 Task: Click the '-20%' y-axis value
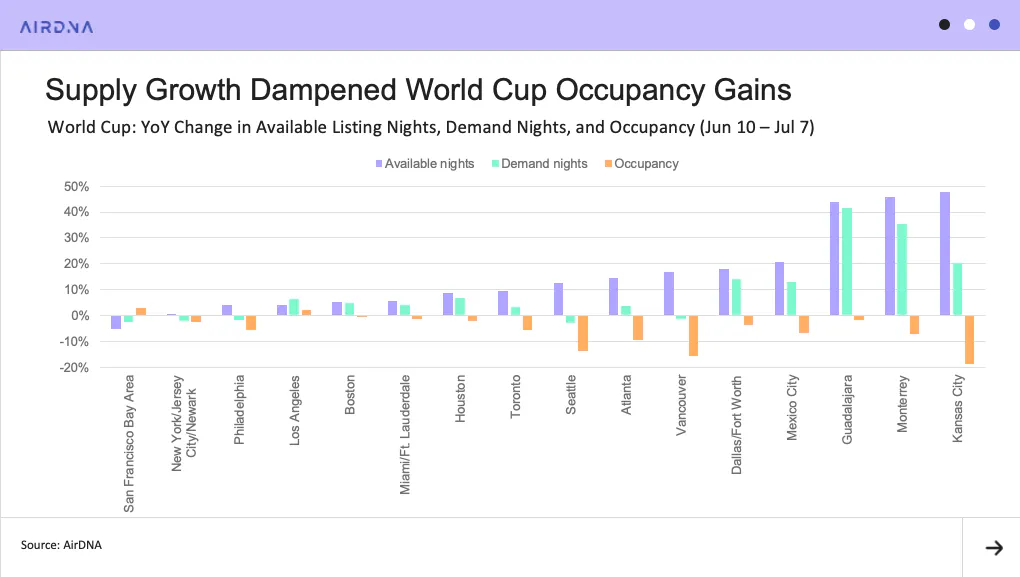(x=74, y=368)
